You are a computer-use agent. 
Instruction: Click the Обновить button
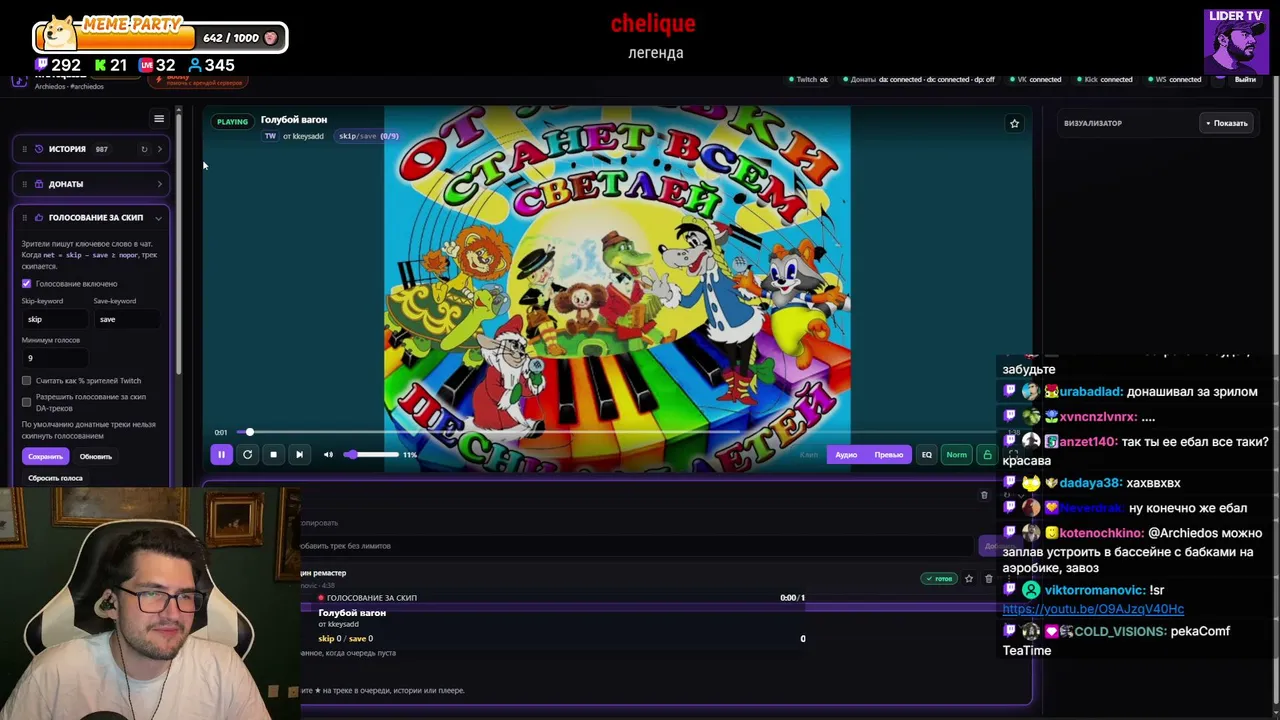point(96,456)
